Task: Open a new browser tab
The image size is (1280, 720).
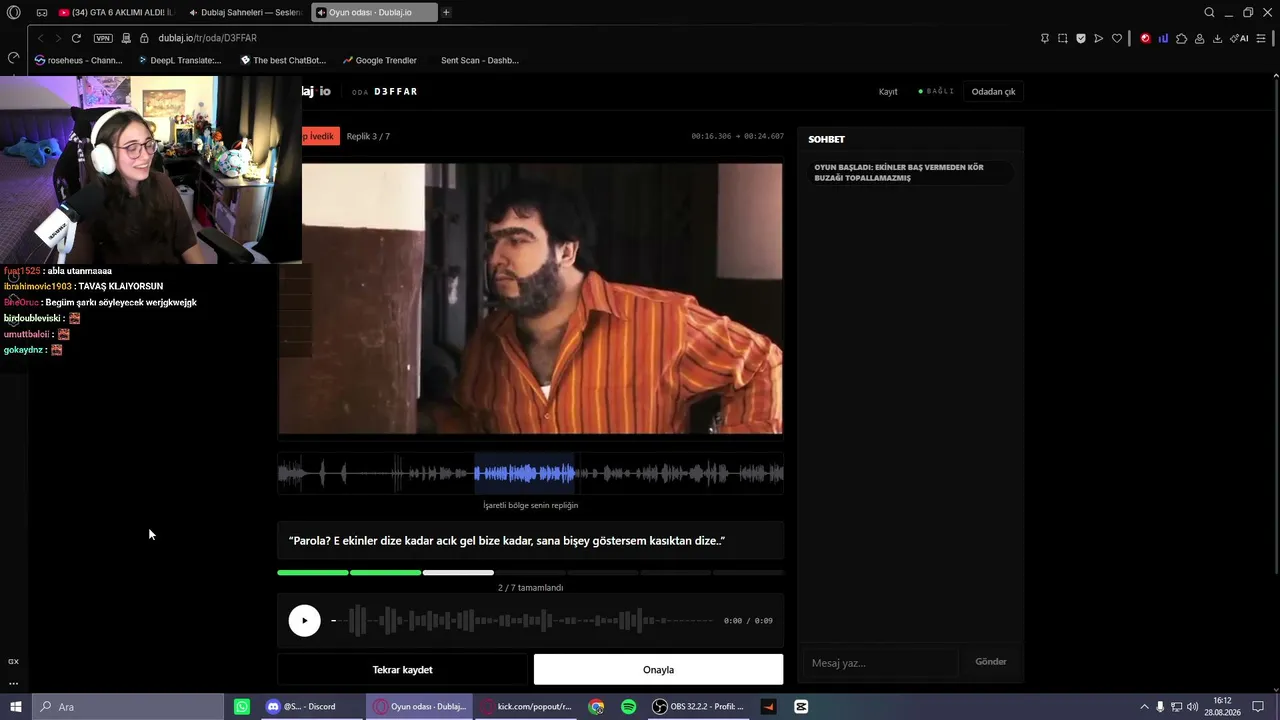Action: click(x=446, y=12)
